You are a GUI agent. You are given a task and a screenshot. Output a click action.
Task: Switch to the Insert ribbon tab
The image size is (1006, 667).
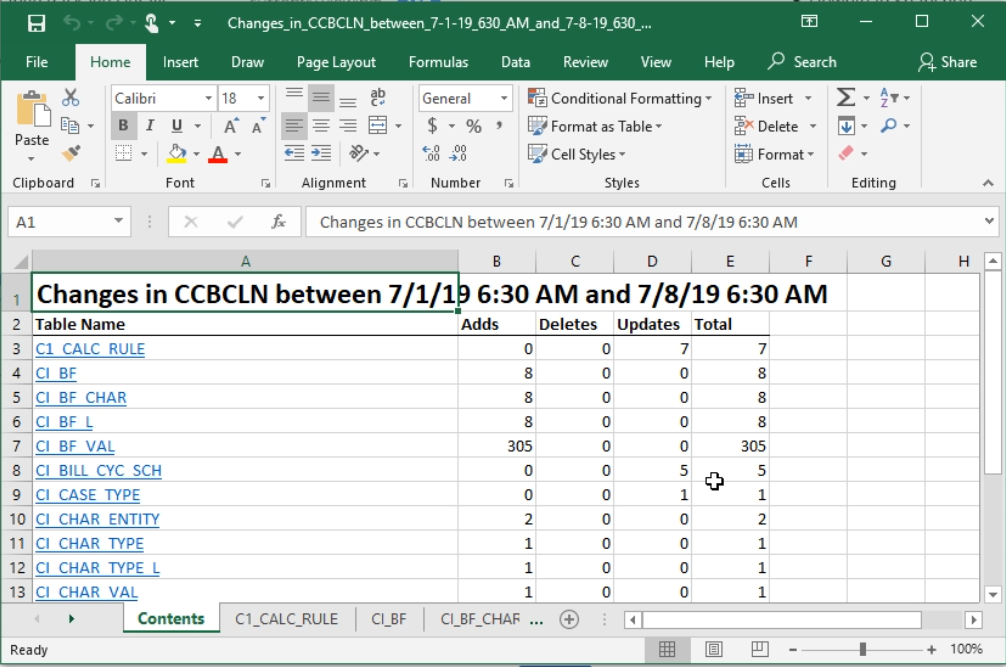[180, 62]
